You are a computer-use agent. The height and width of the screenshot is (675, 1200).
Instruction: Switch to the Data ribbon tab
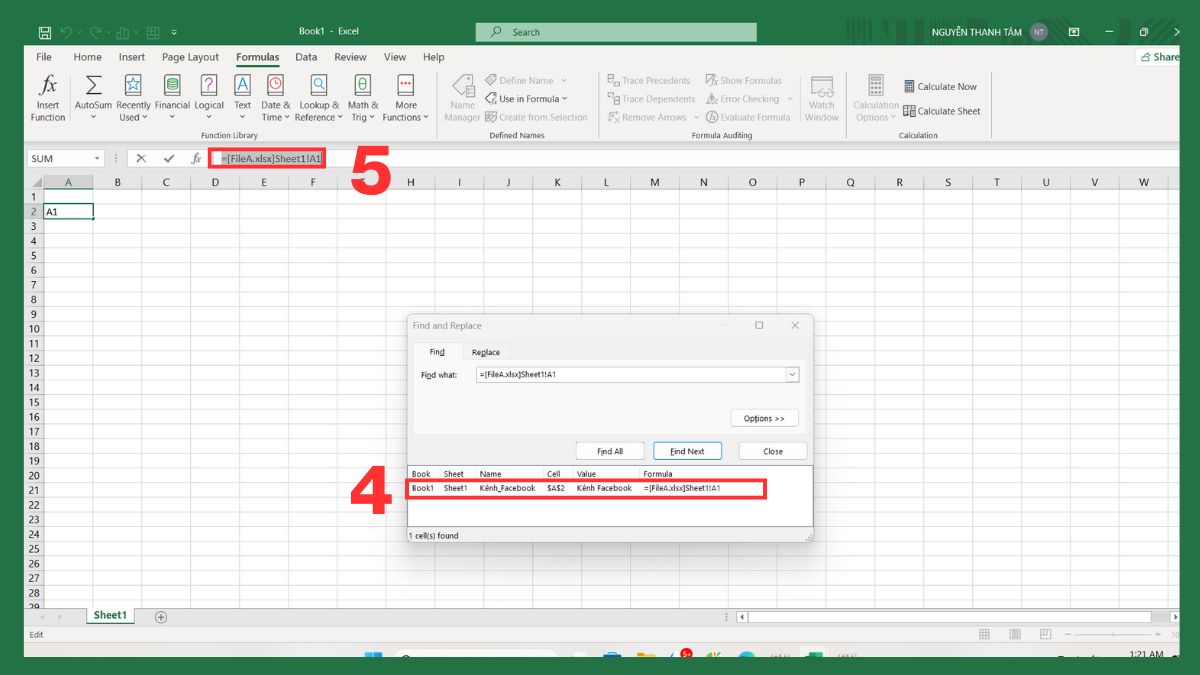pos(306,57)
